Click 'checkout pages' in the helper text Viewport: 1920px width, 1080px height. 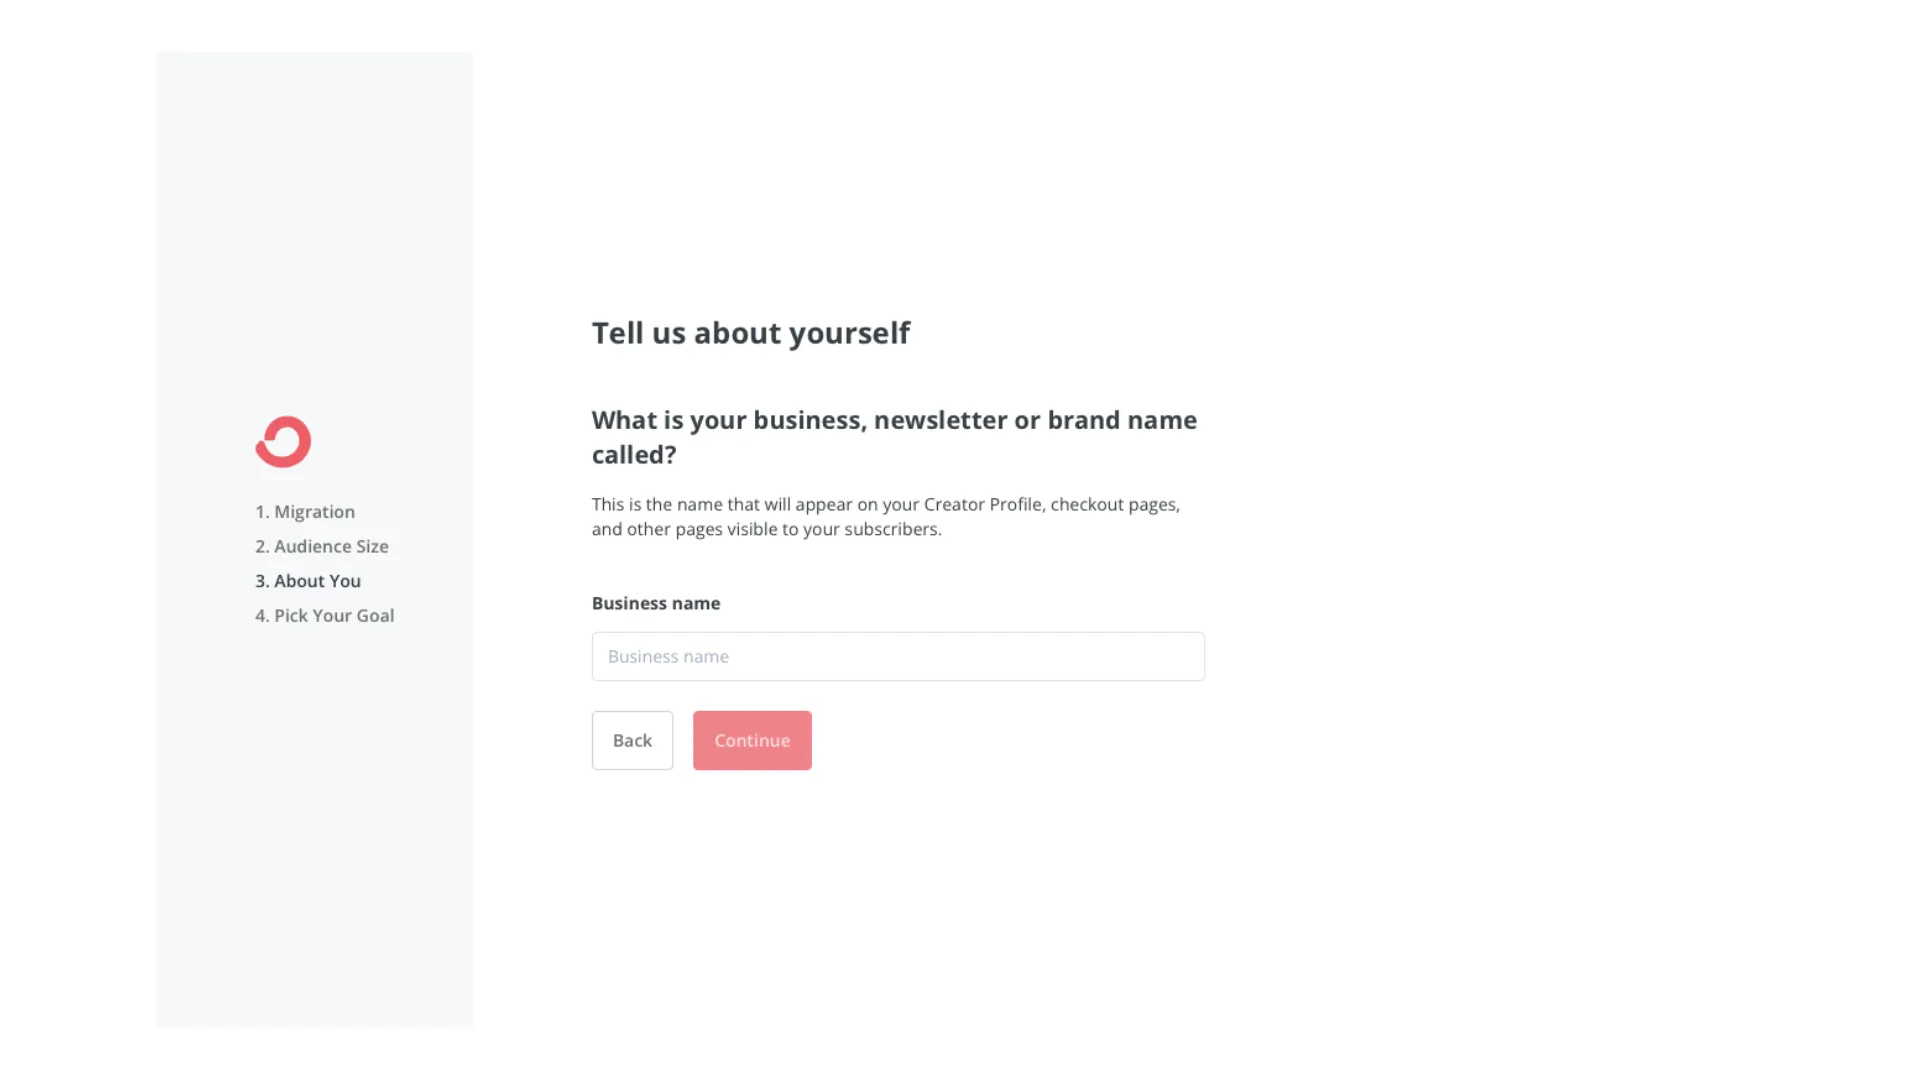point(1113,505)
